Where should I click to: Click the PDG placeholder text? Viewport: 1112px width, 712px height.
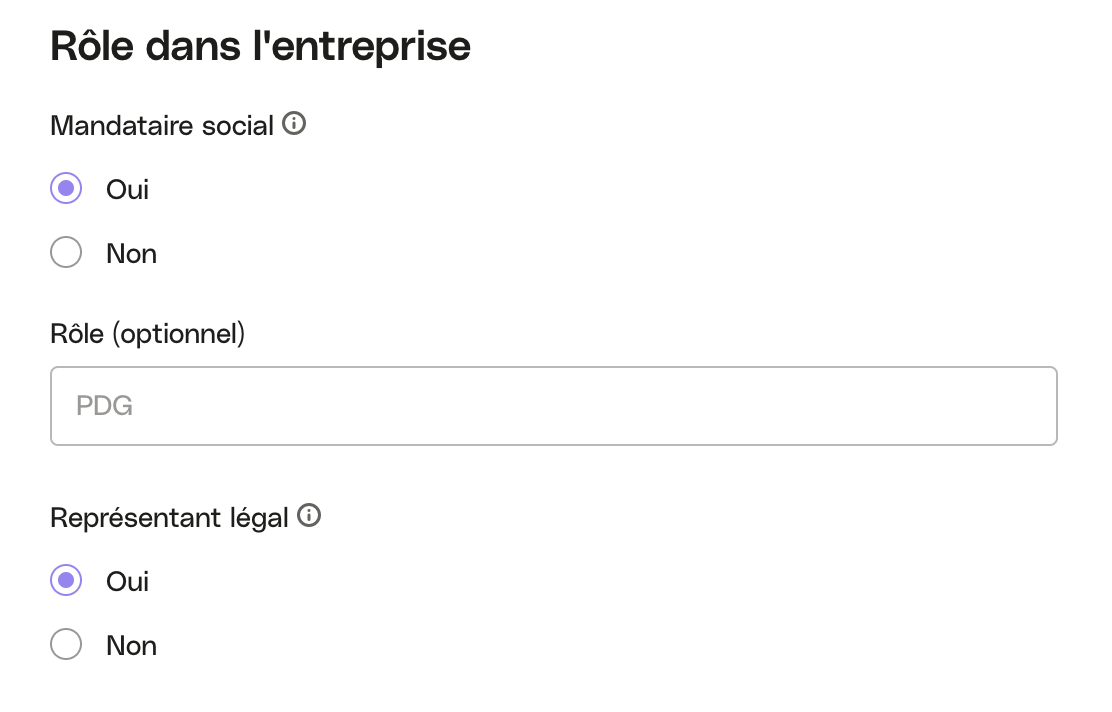104,406
